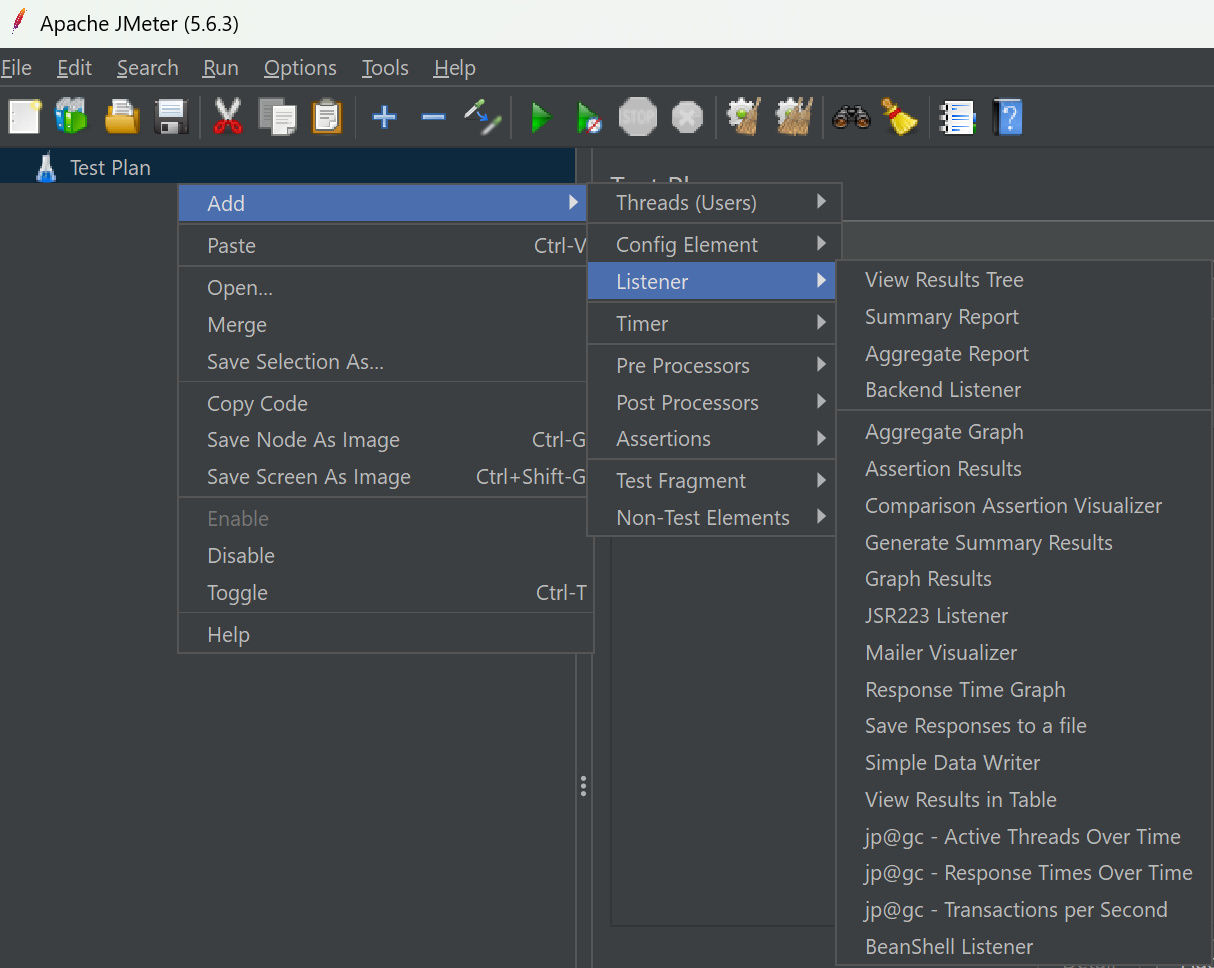Open the Help menu in menu bar
This screenshot has height=968, width=1214.
[455, 68]
